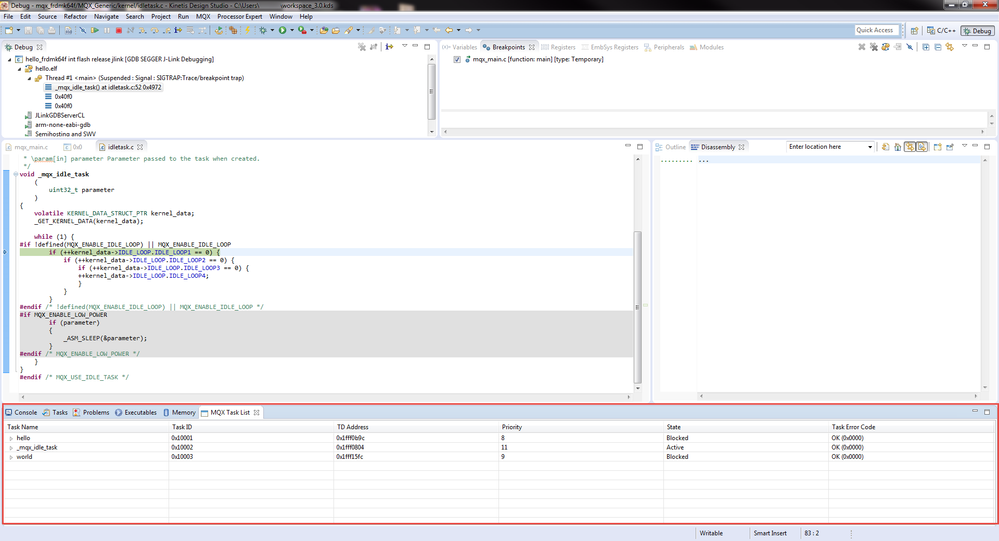999x541 pixels.
Task: Open the mqx_main.c editor tab
Action: 27,147
